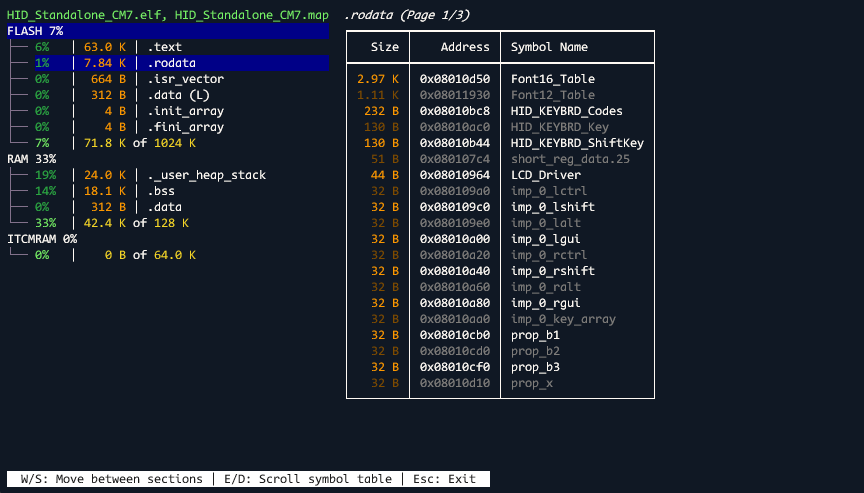864x493 pixels.
Task: Select the .fini_array section entry
Action: (x=185, y=127)
